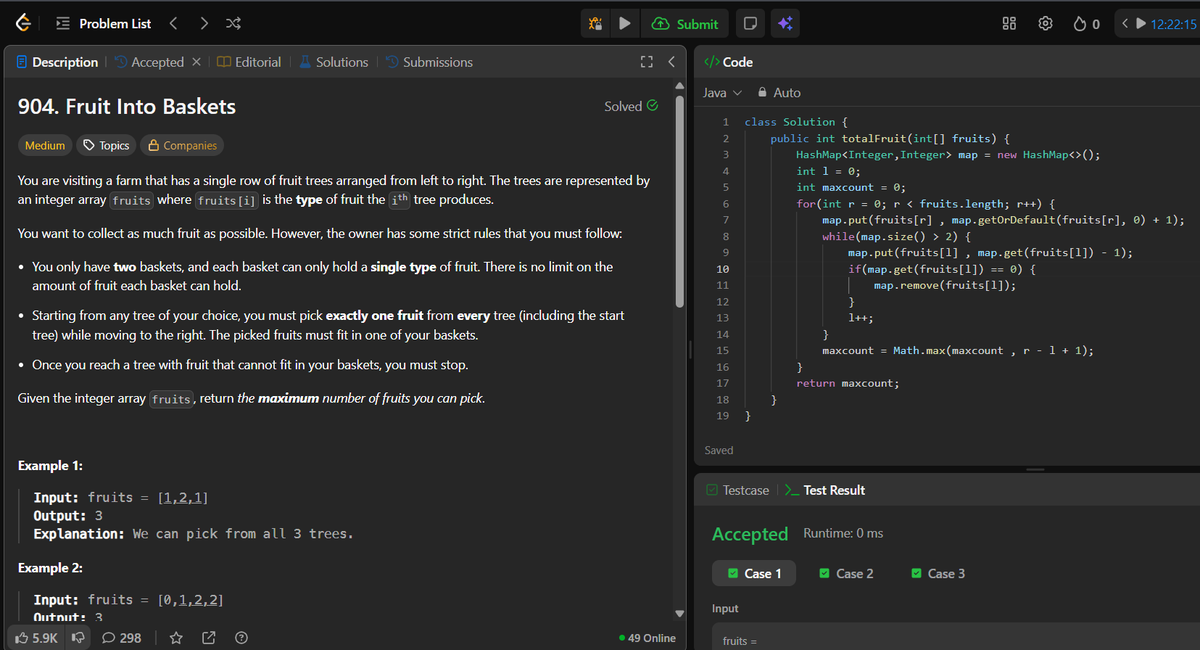This screenshot has height=650, width=1200.
Task: Click the Runtime: 0 ms text
Action: click(x=843, y=533)
